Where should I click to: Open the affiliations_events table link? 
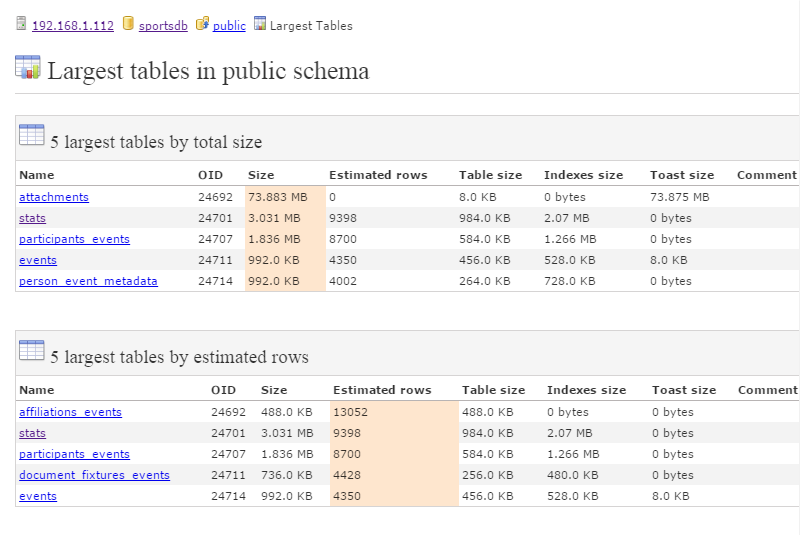pyautogui.click(x=70, y=412)
